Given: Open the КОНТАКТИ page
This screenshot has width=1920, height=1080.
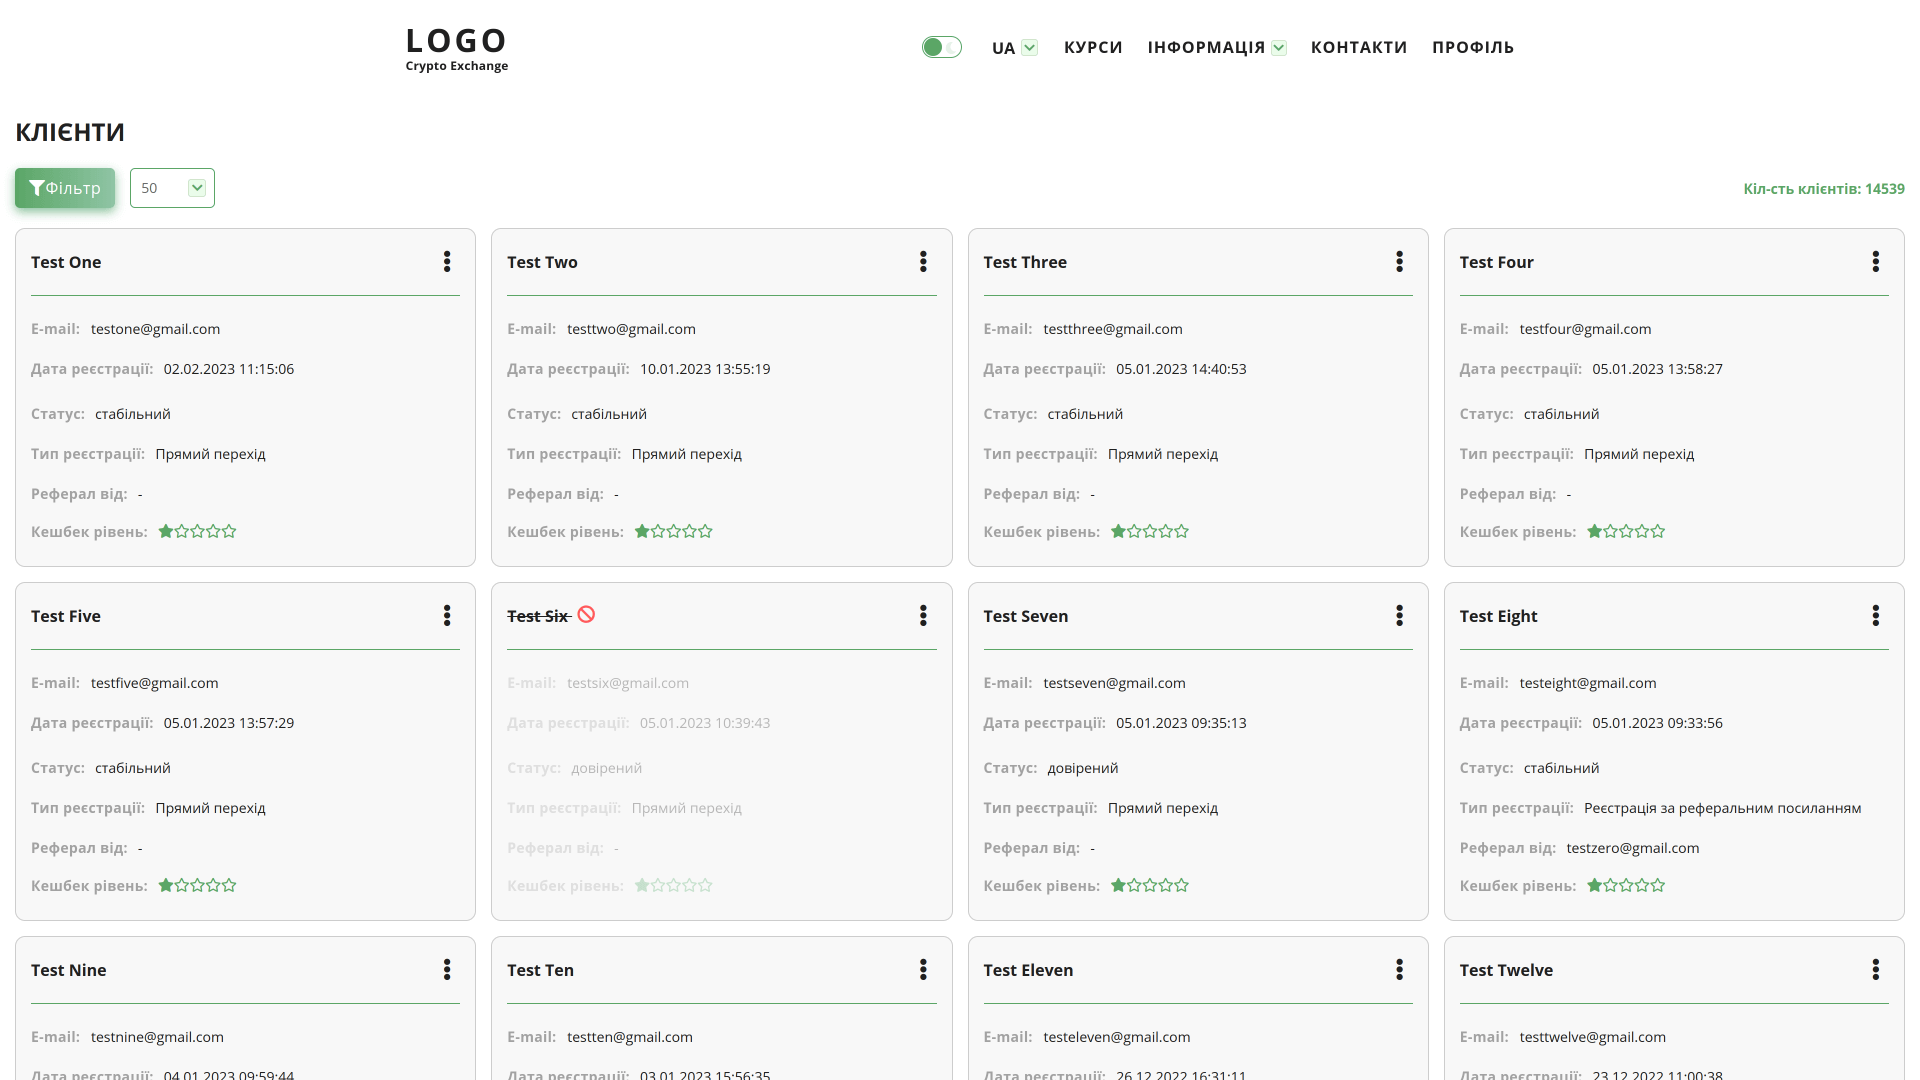Looking at the screenshot, I should coord(1359,48).
